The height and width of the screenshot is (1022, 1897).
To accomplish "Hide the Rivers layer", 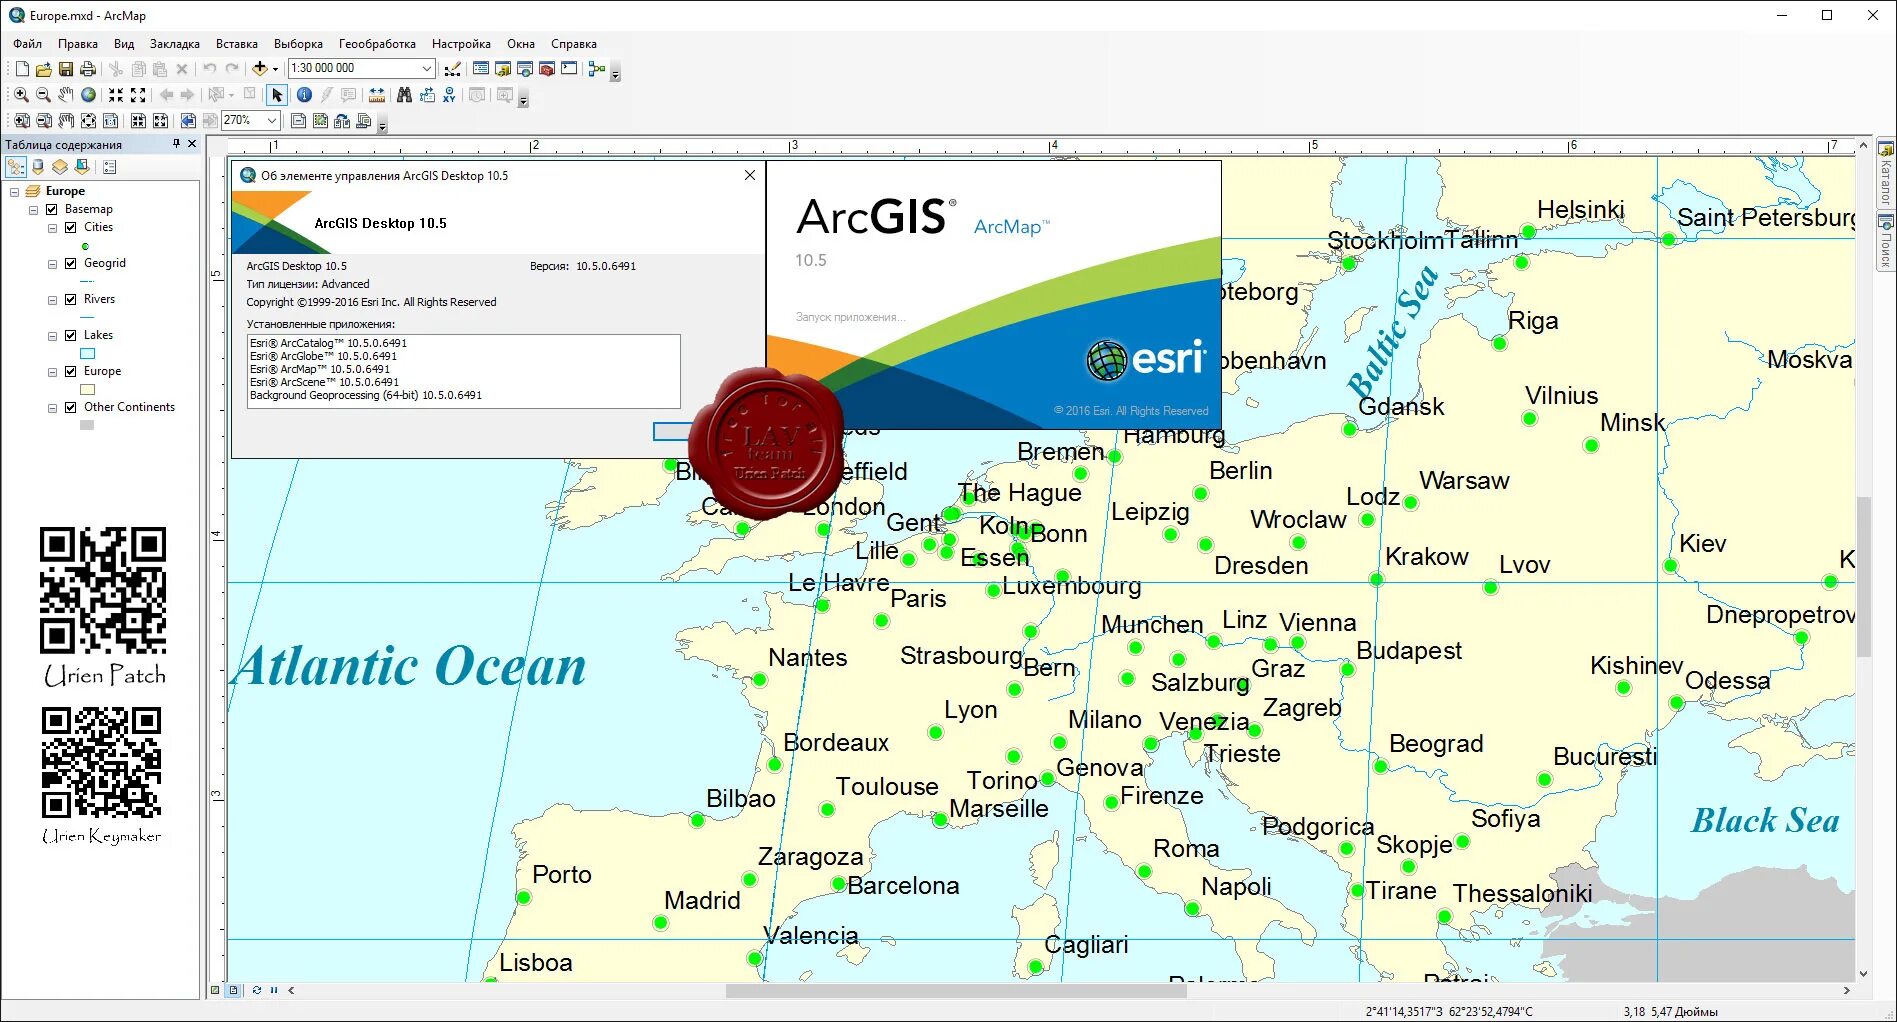I will click(x=71, y=300).
